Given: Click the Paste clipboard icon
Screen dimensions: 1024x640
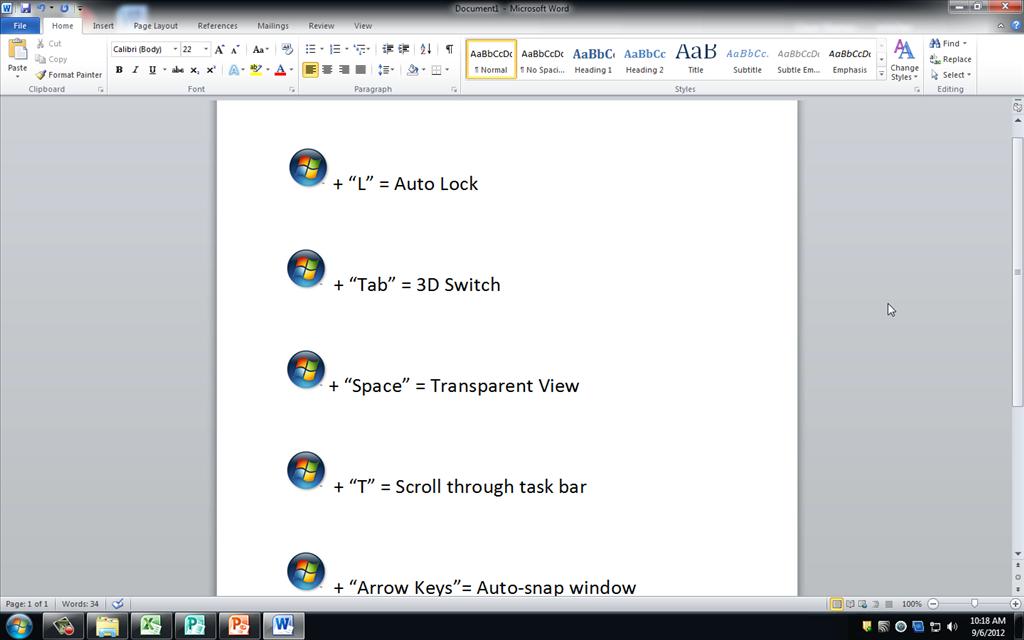Looking at the screenshot, I should point(18,50).
